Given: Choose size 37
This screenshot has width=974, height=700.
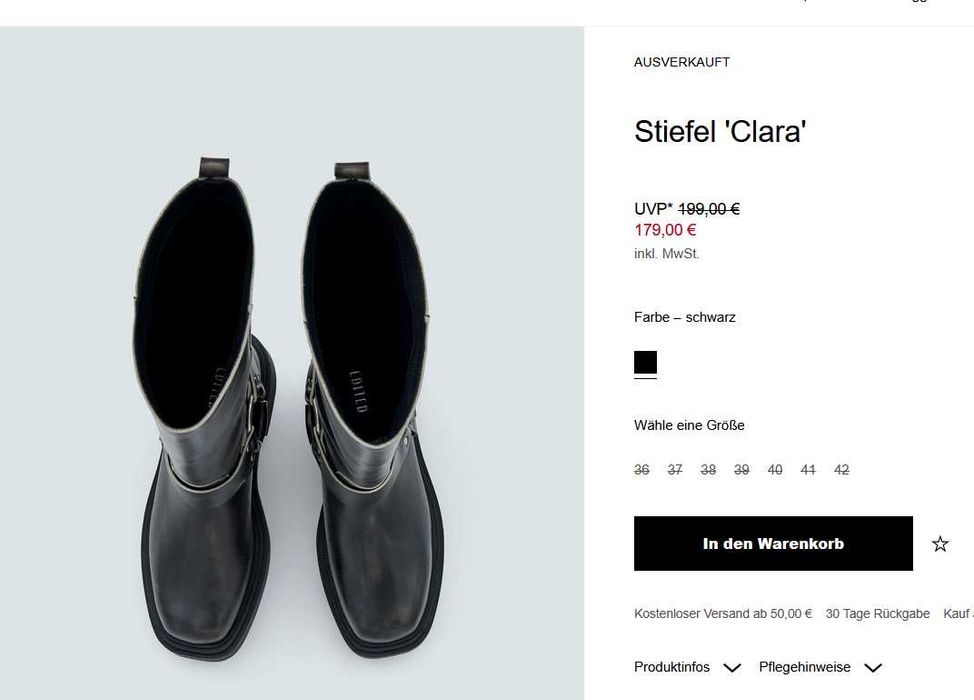Looking at the screenshot, I should click(675, 470).
